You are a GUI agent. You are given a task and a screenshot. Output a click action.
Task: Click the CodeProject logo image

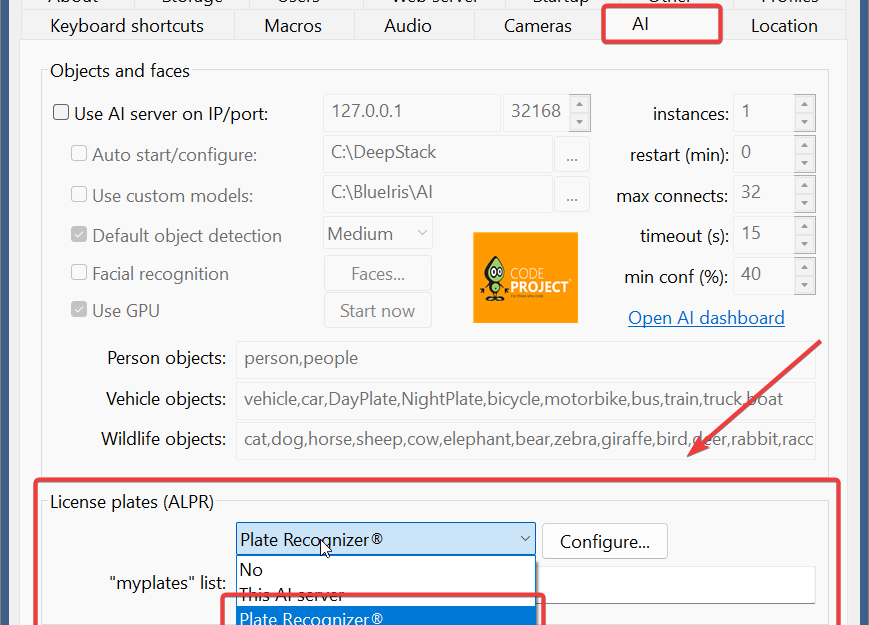click(525, 278)
